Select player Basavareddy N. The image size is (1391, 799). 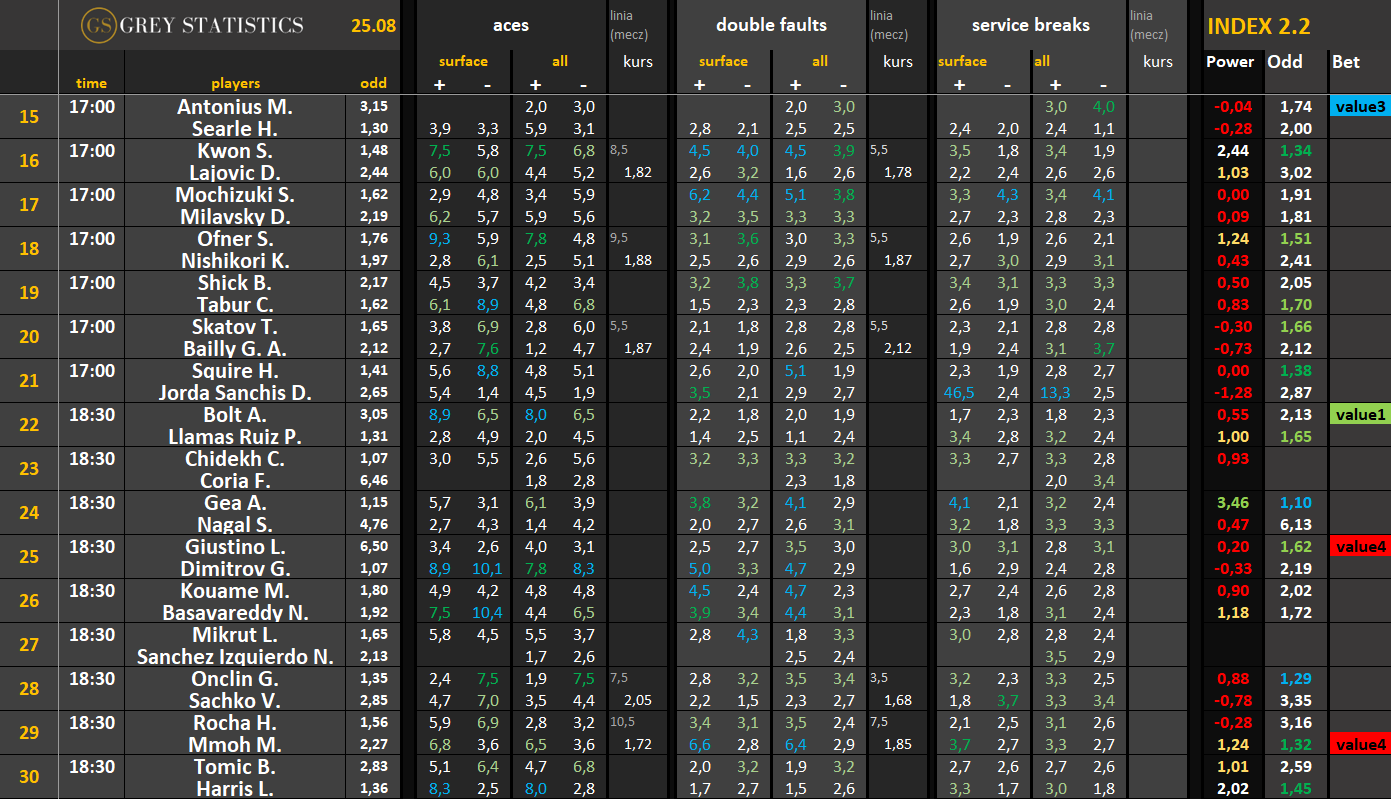point(235,612)
